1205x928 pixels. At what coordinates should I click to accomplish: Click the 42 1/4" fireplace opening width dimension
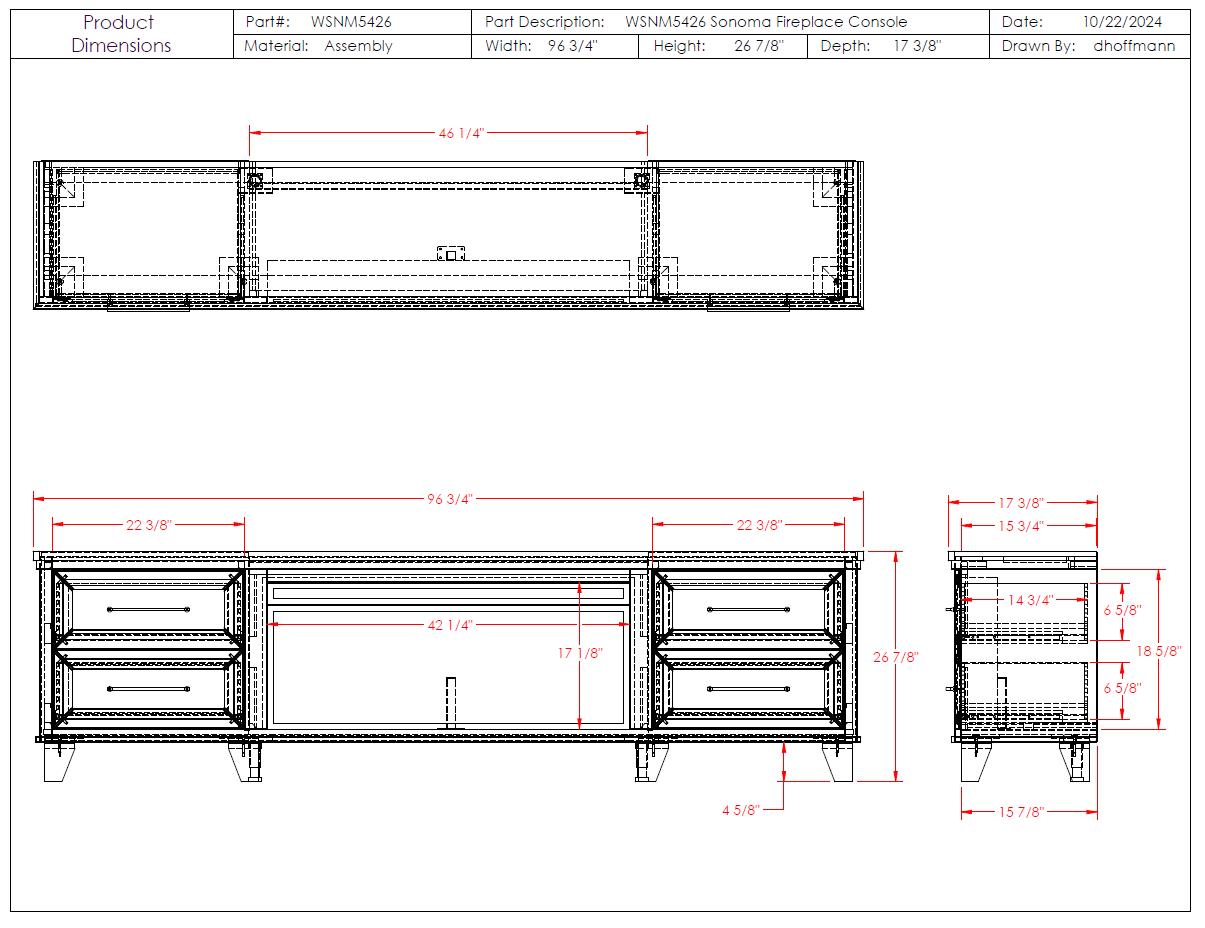tap(449, 625)
